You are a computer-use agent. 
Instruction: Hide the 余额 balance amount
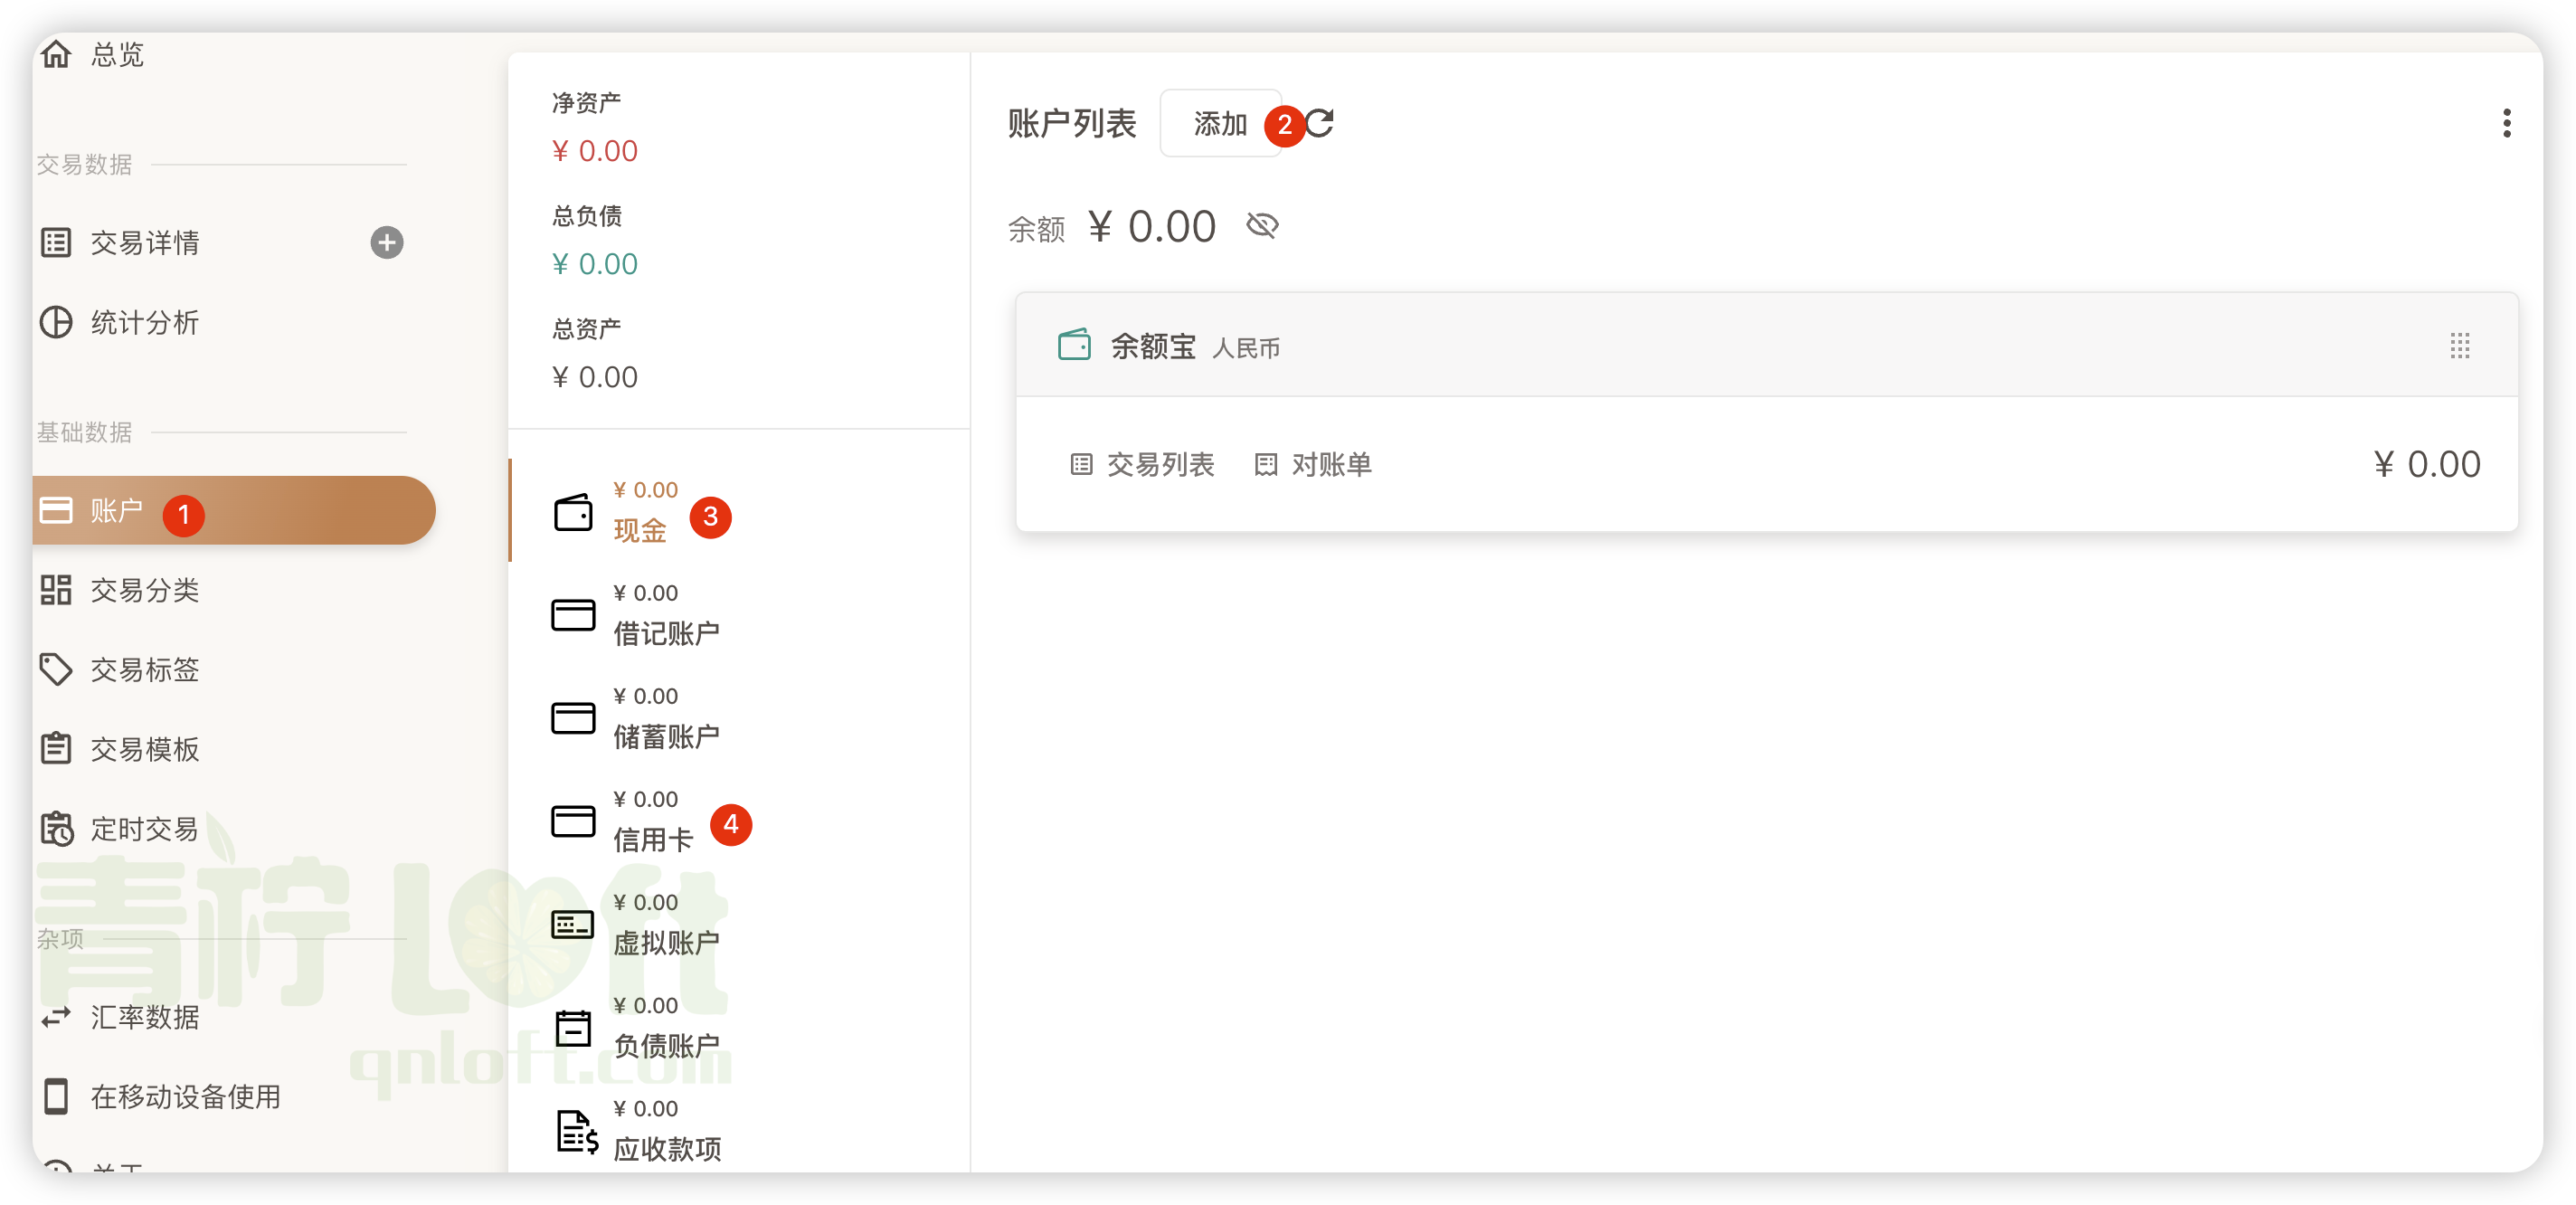(x=1262, y=225)
